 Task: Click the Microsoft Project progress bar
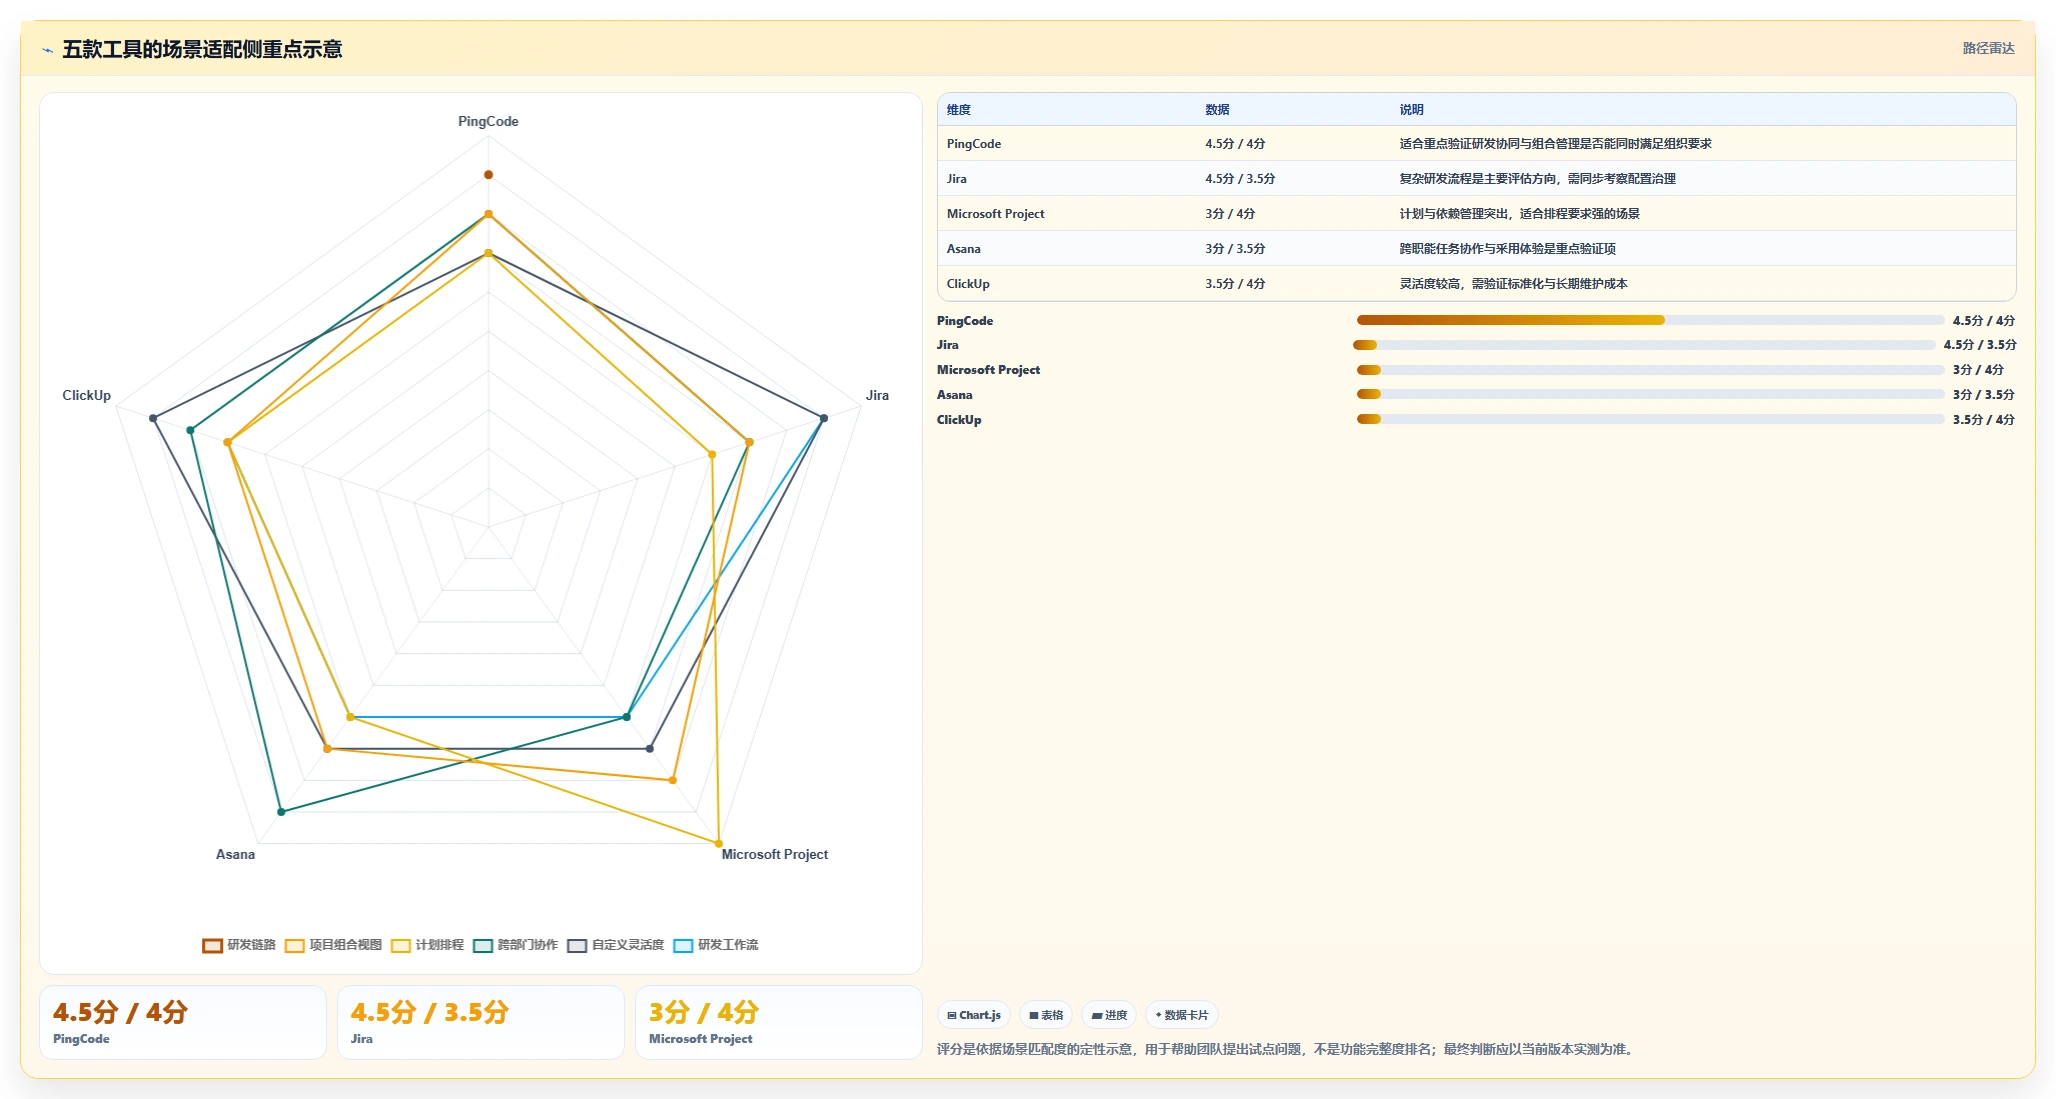1650,370
